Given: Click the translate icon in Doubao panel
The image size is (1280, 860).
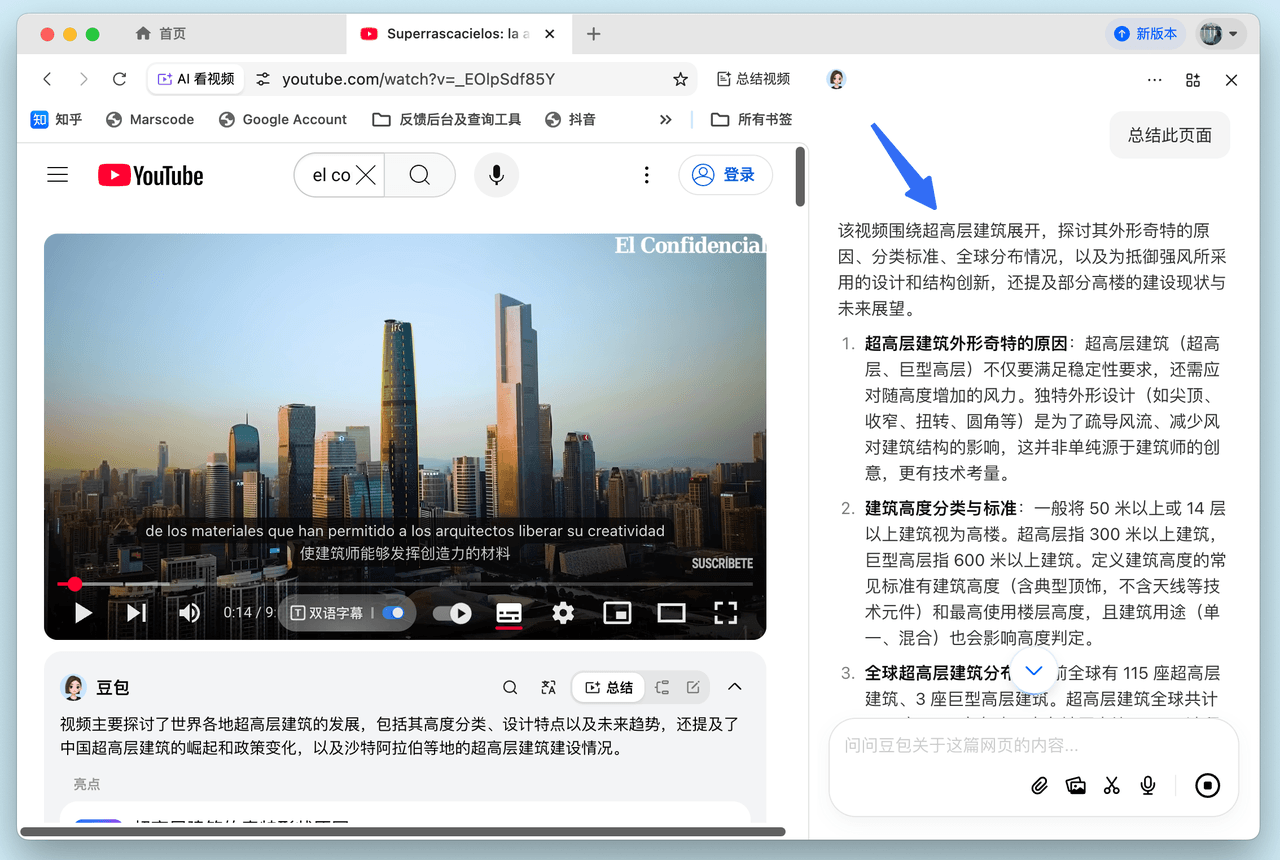Looking at the screenshot, I should pyautogui.click(x=548, y=687).
